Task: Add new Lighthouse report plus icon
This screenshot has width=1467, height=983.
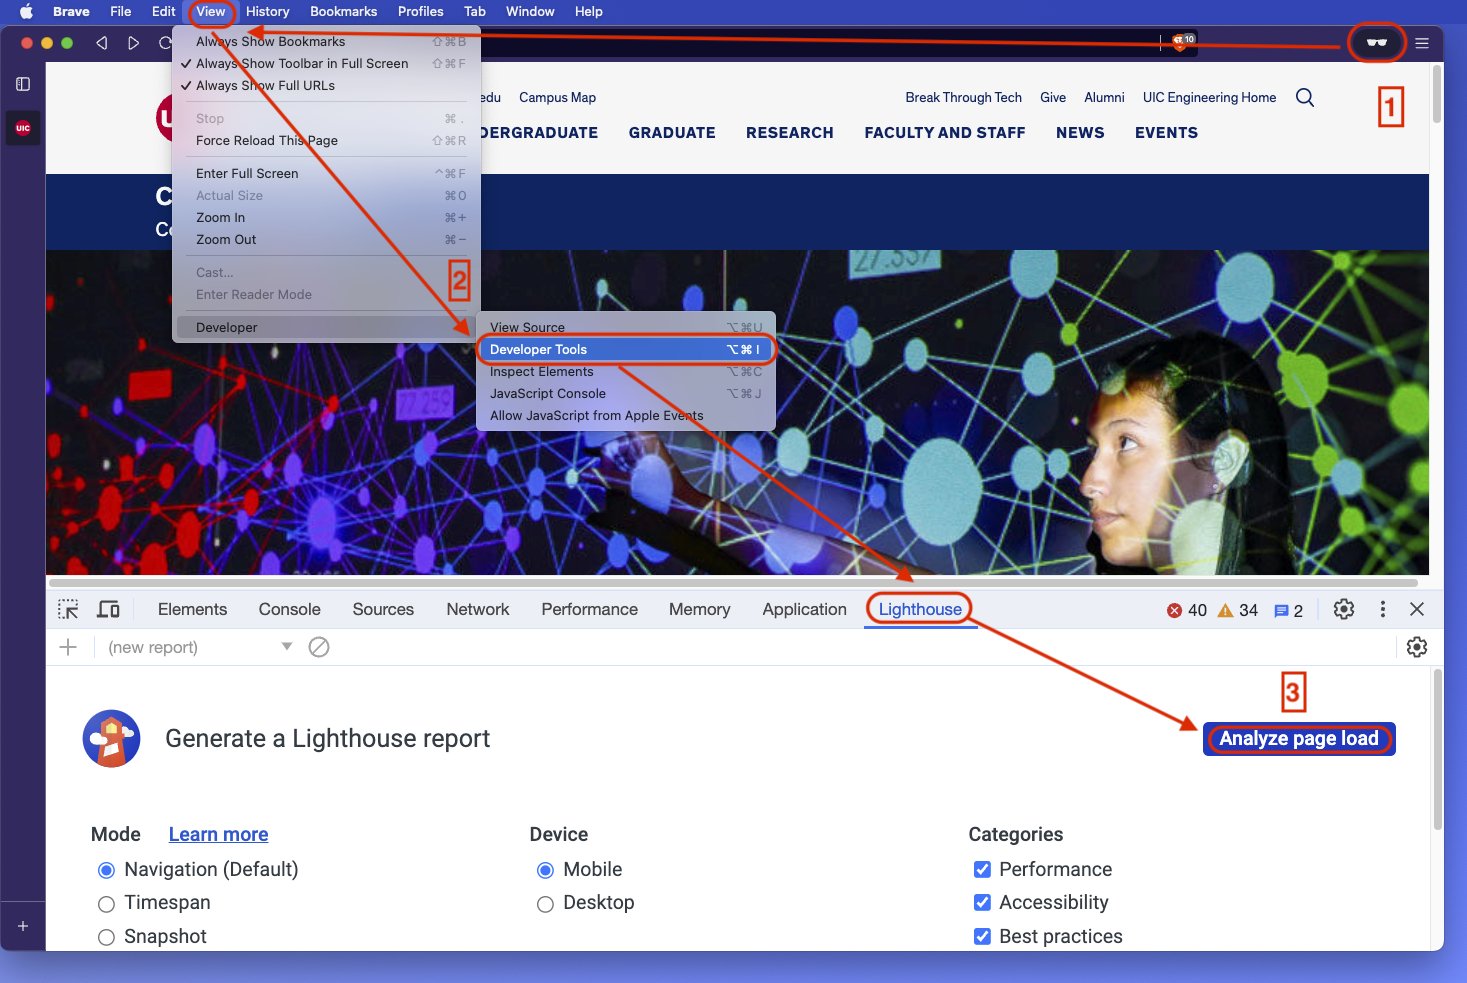Action: point(68,647)
